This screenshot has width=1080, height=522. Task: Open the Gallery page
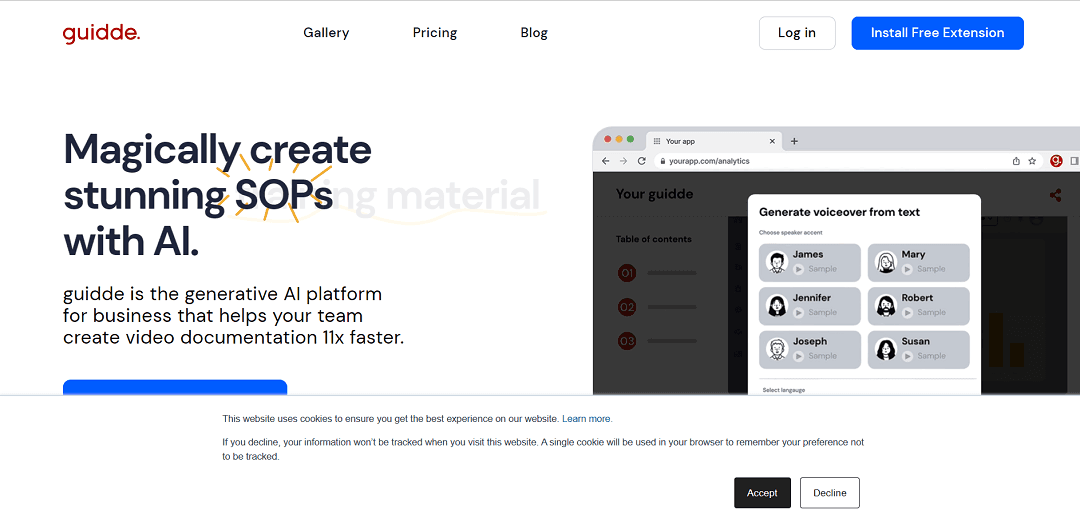(326, 32)
